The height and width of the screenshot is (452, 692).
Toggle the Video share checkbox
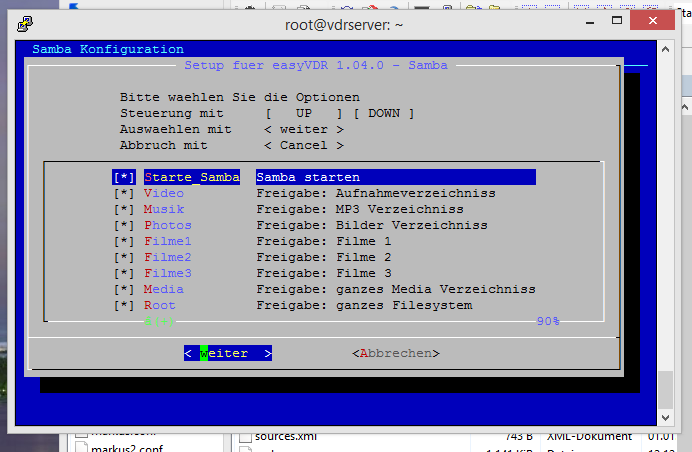coord(124,193)
